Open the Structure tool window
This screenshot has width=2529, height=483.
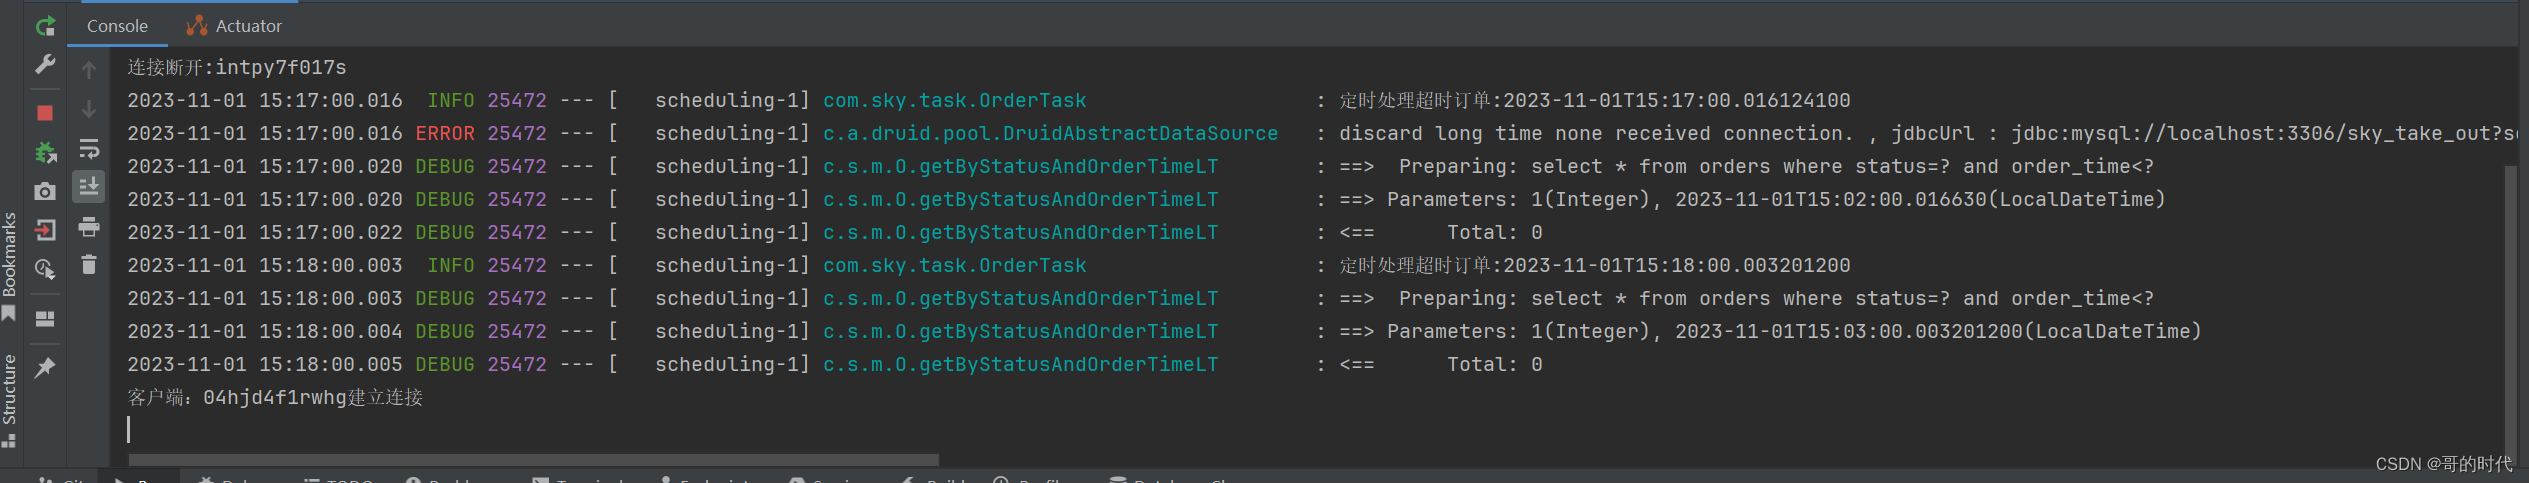(10, 397)
